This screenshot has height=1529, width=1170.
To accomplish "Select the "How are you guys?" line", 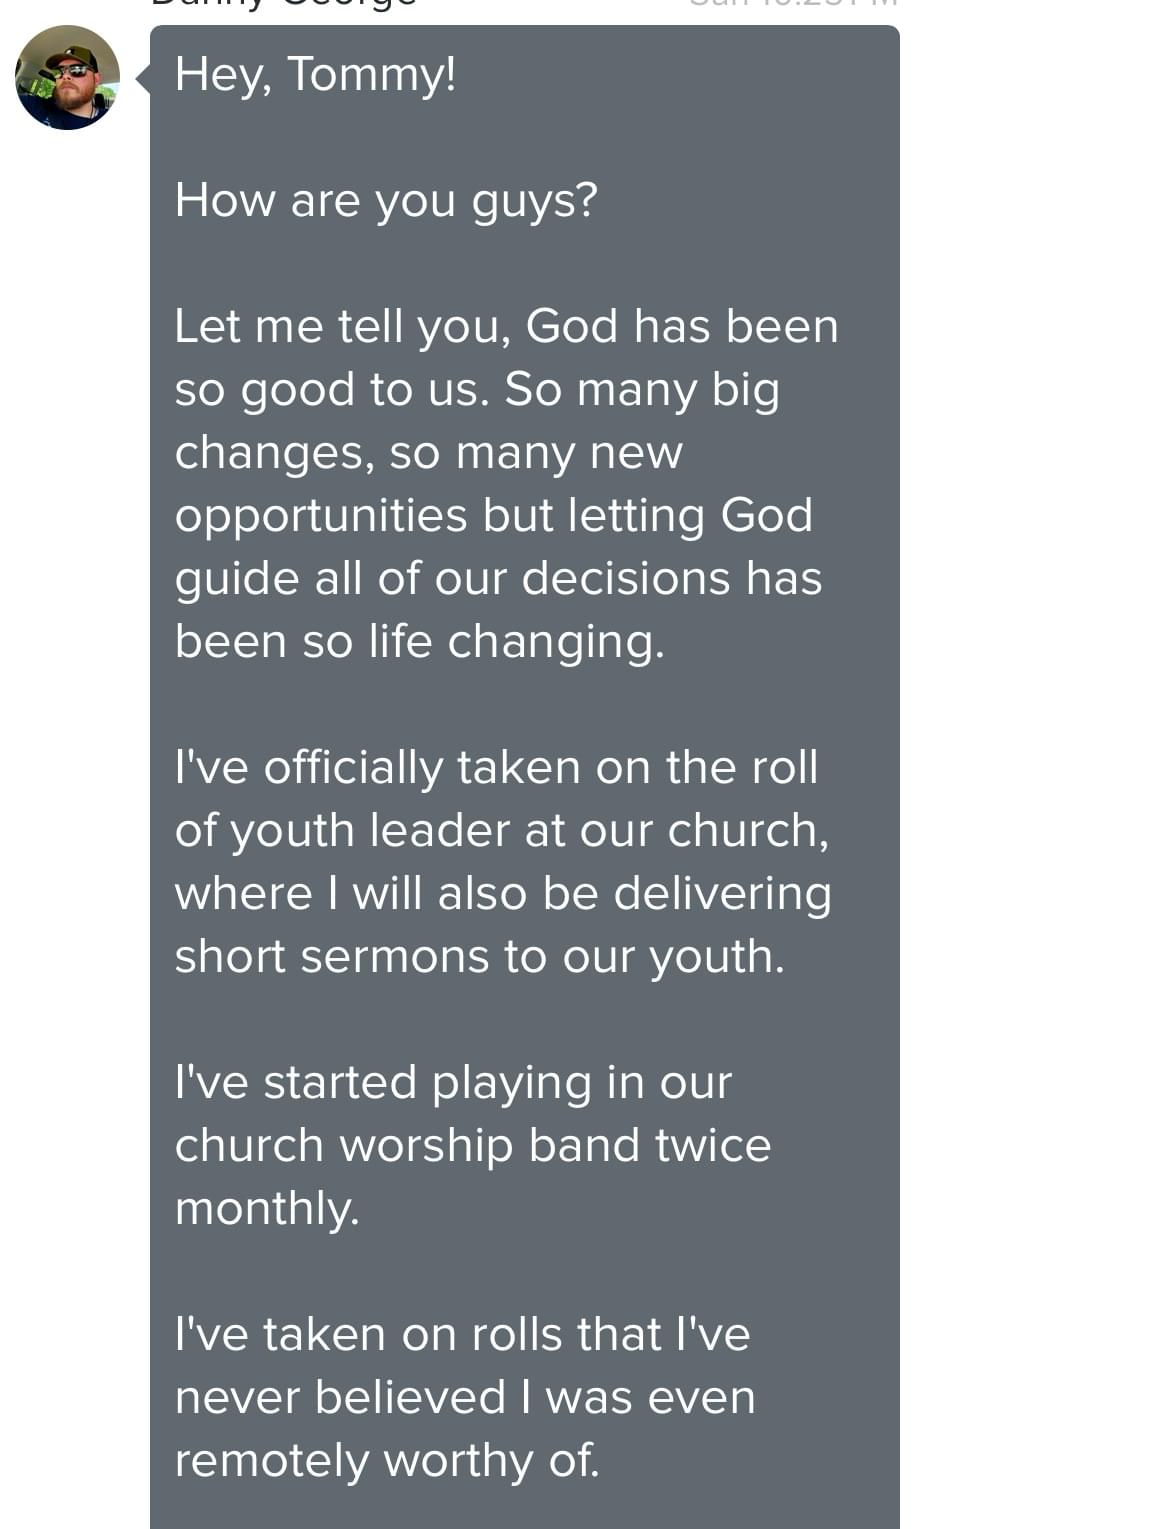I will pyautogui.click(x=385, y=200).
